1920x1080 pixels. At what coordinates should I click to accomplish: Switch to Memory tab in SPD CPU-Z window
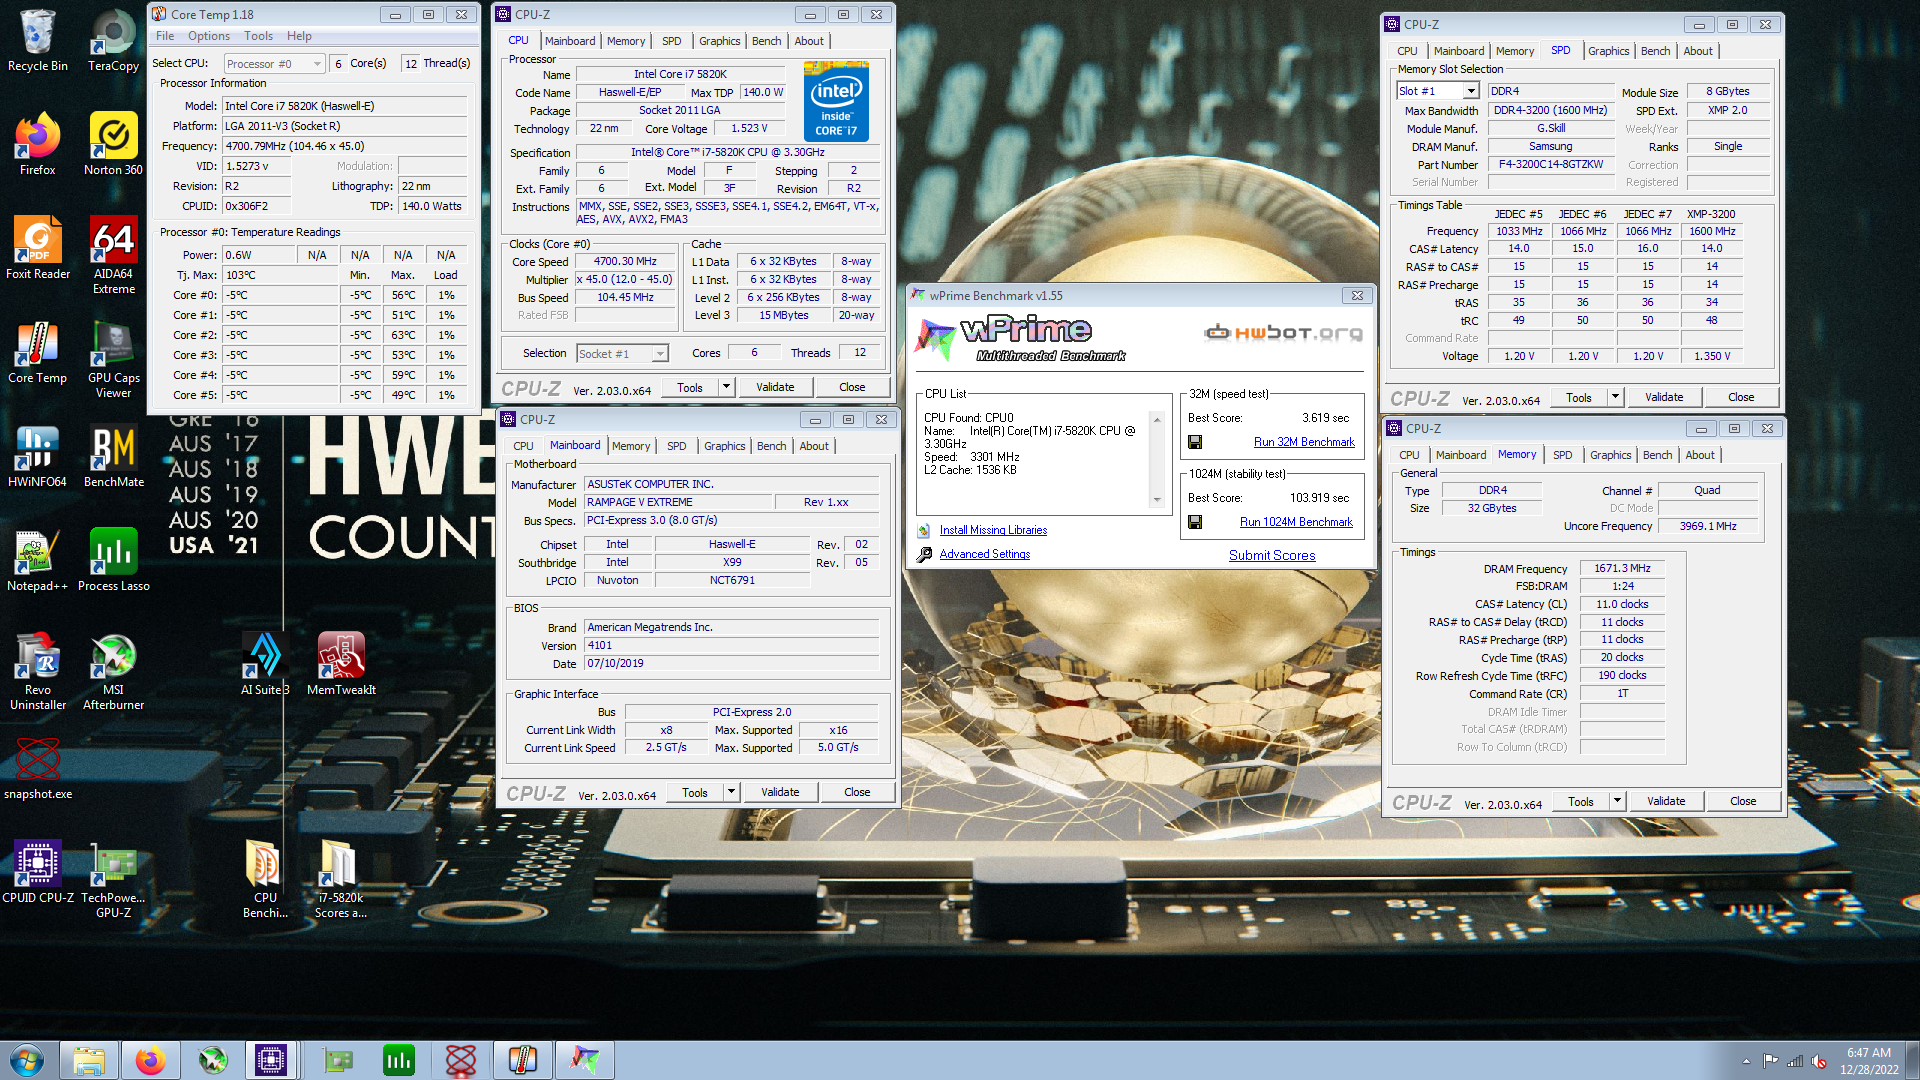[1514, 51]
